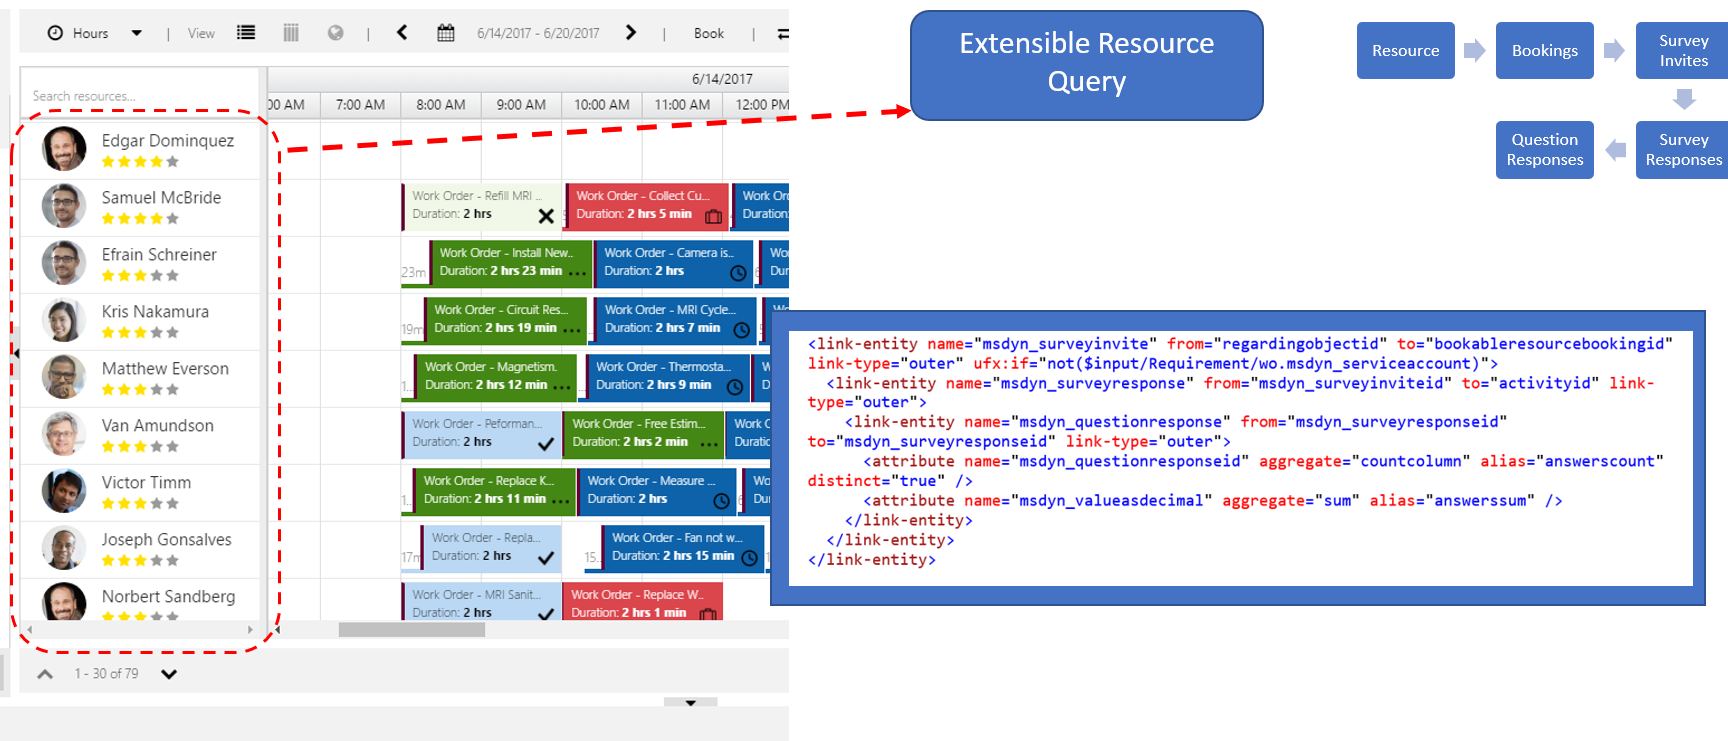Go to previous date range arrow
Viewport: 1728px width, 741px height.
[402, 33]
